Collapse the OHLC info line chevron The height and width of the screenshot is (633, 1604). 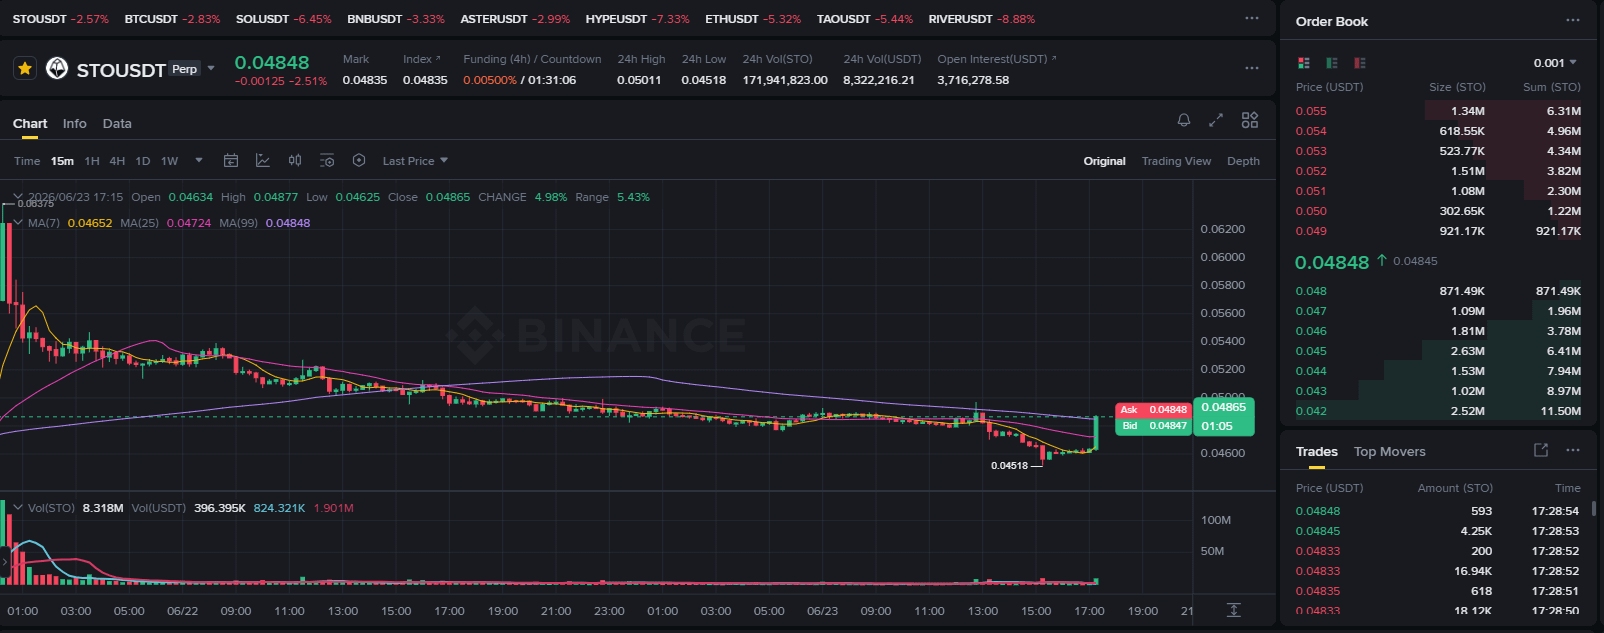(x=18, y=197)
